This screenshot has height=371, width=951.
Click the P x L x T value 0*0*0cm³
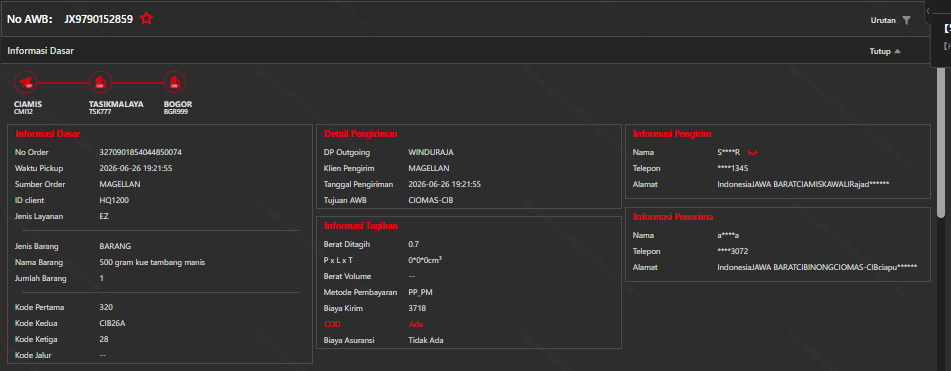coord(425,260)
